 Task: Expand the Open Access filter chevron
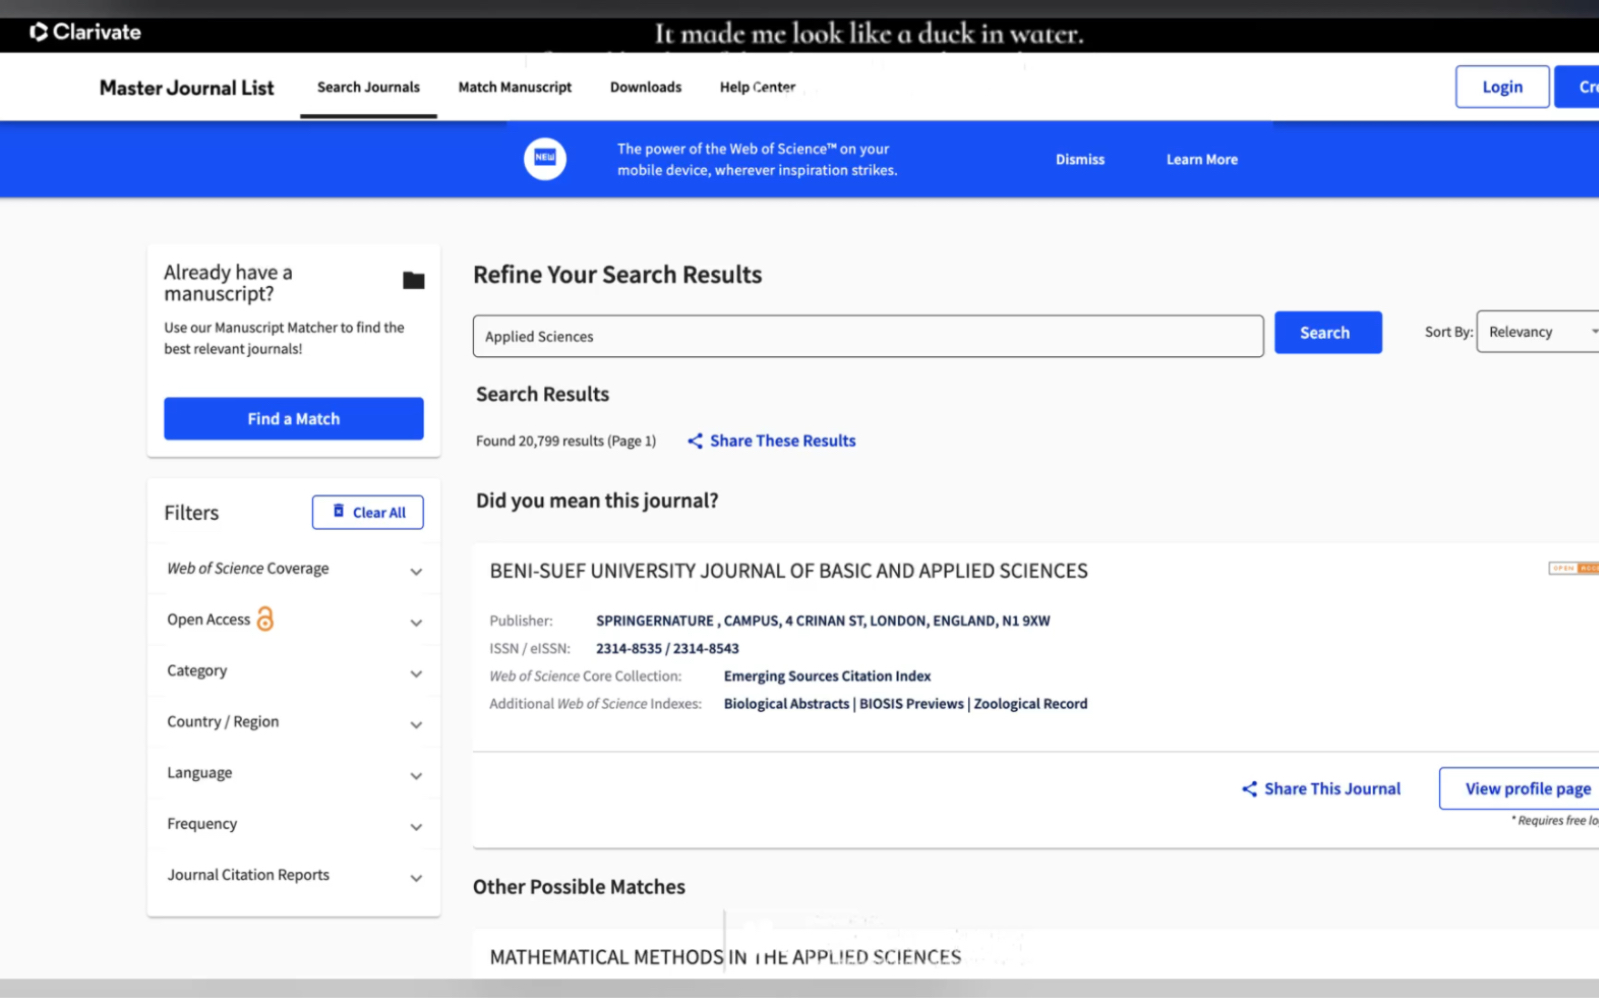click(416, 623)
